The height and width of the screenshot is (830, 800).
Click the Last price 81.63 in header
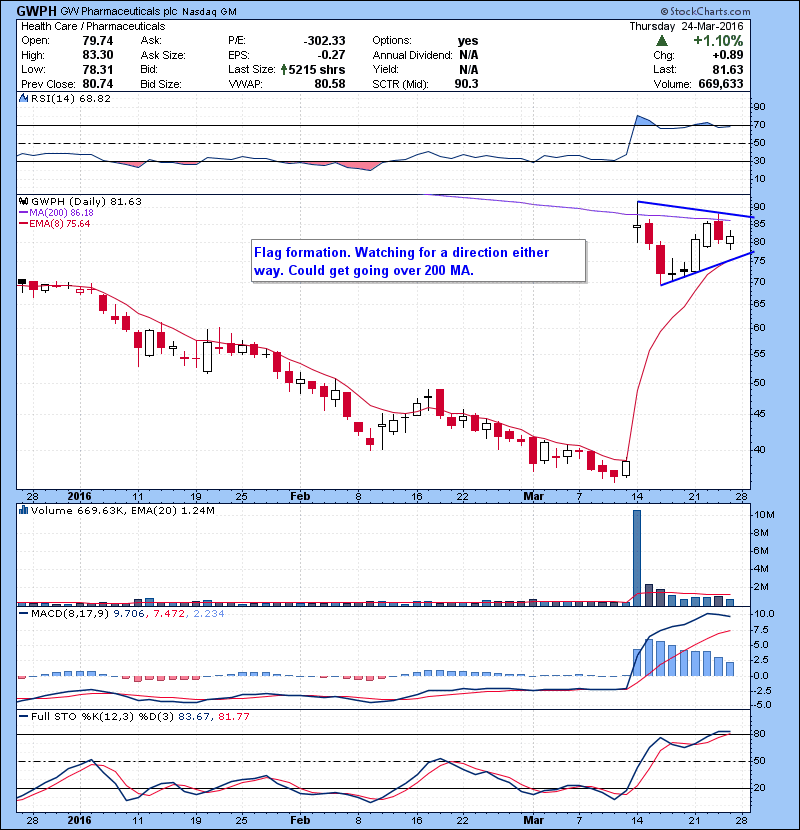727,69
